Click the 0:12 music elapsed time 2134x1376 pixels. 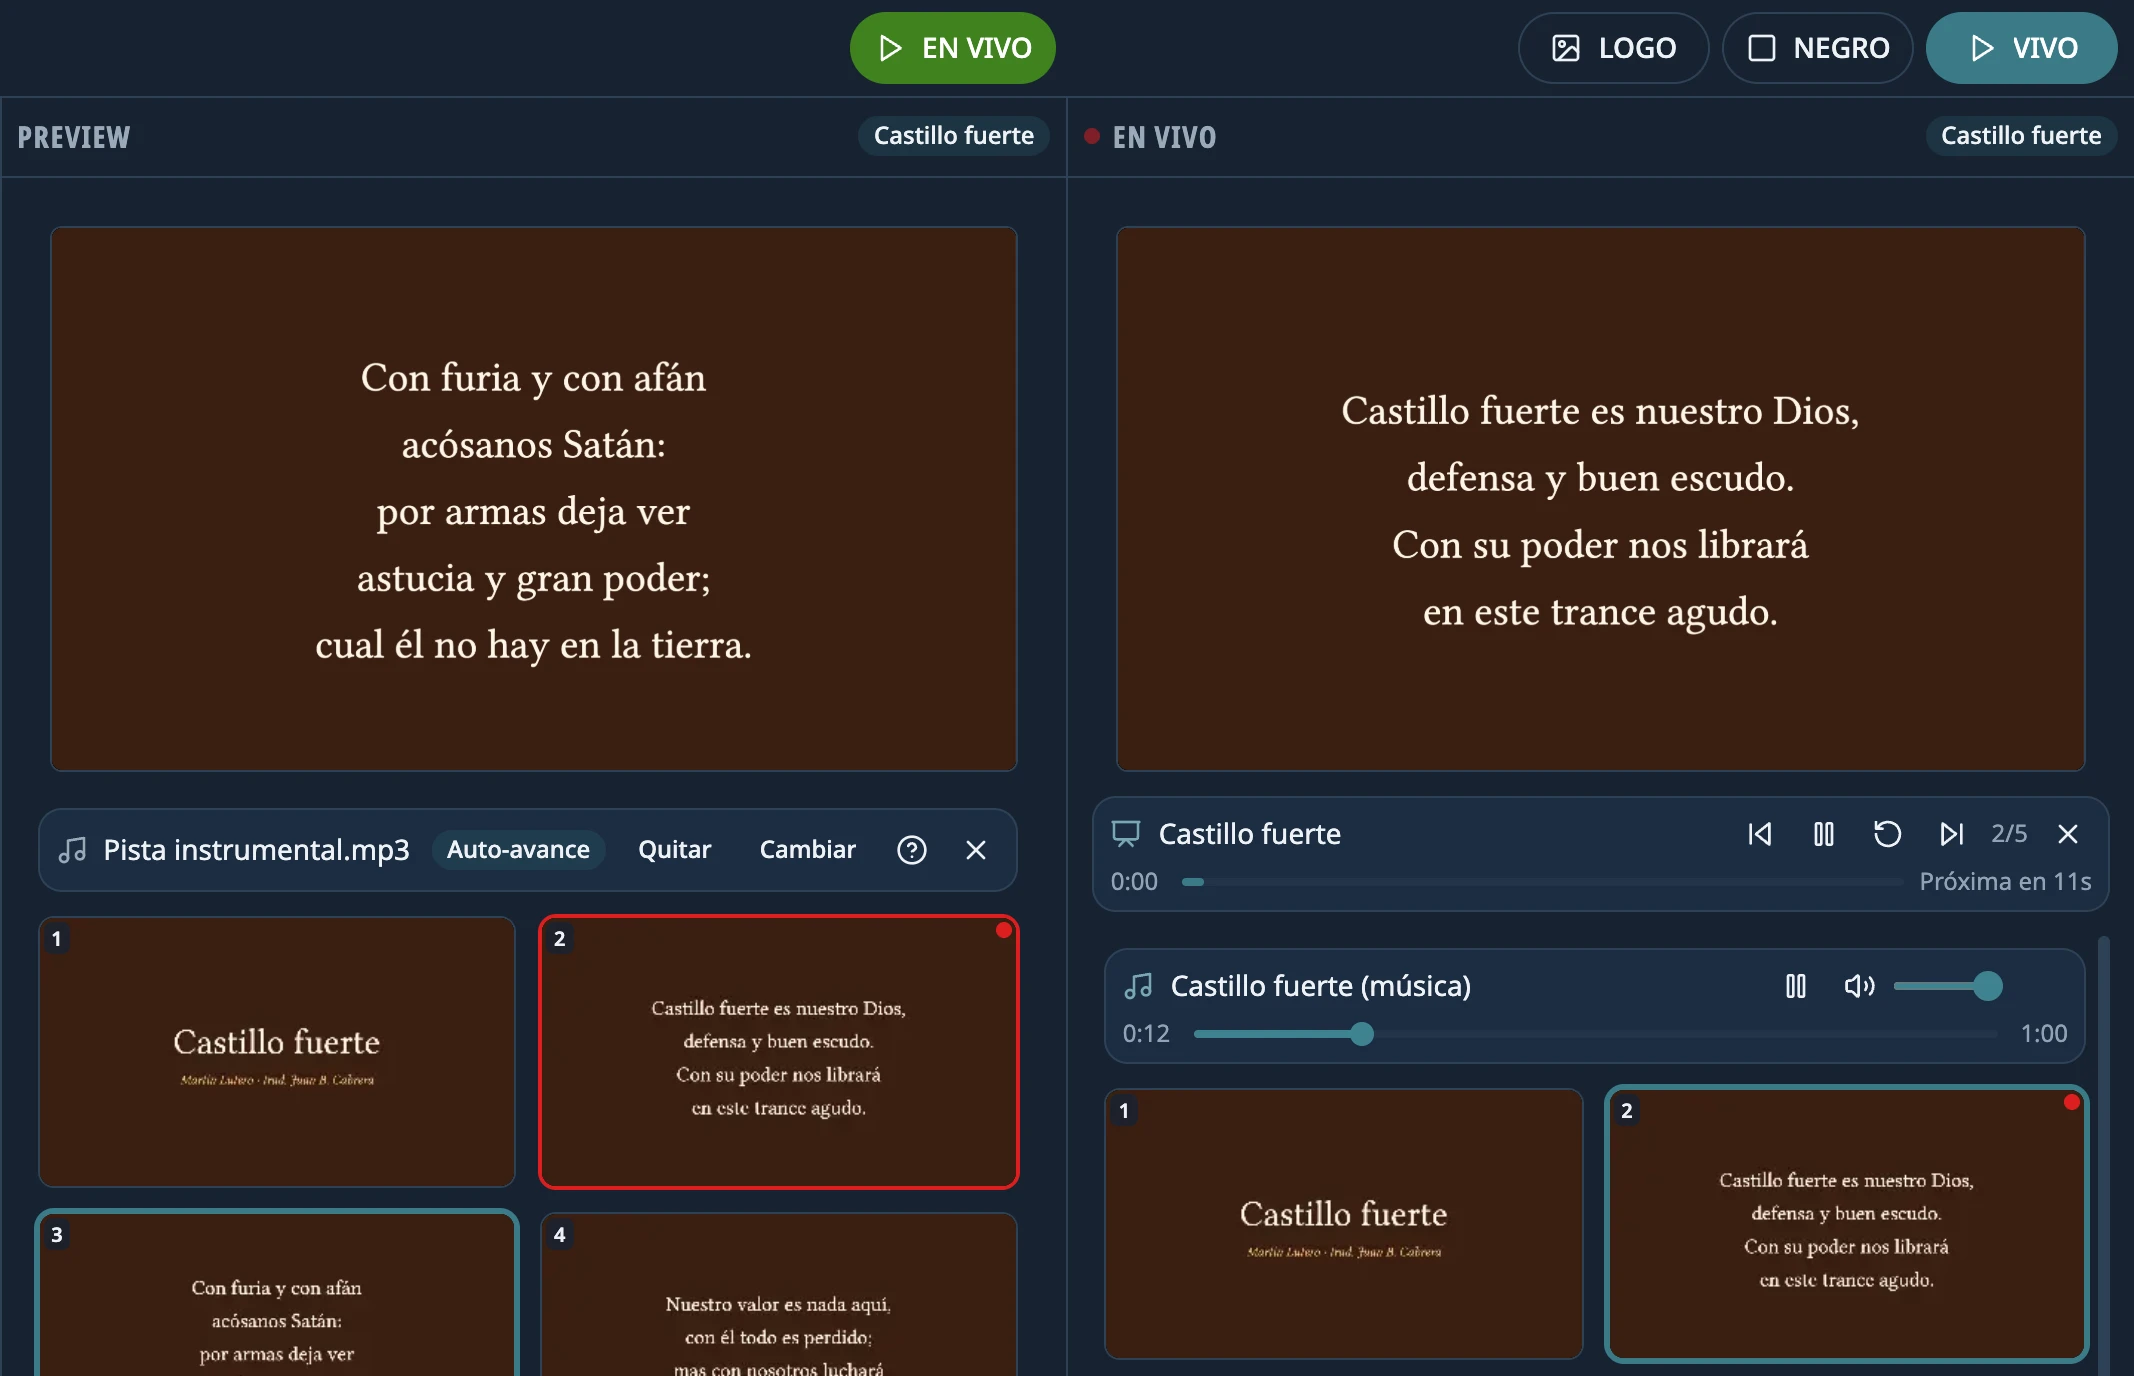click(x=1146, y=1034)
